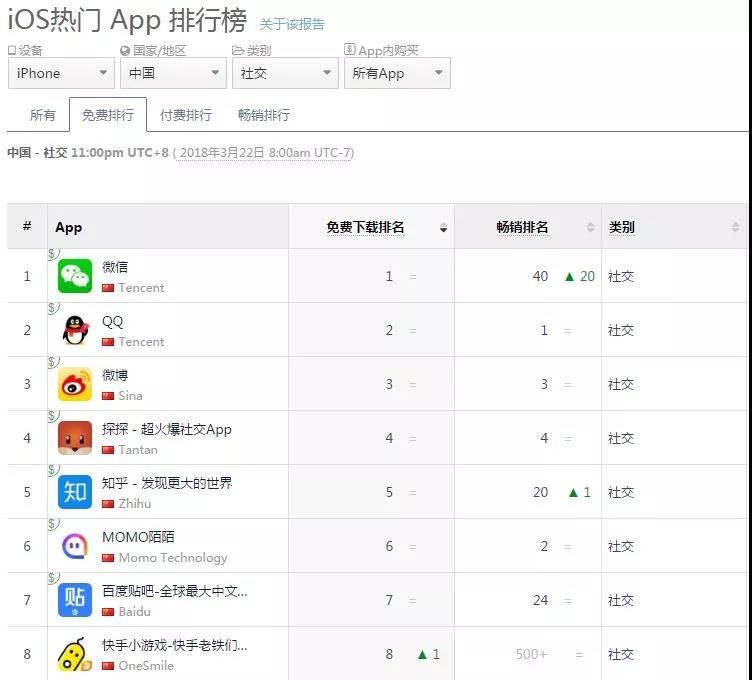The height and width of the screenshot is (680, 752).
Task: Switch to the 所有 tab
Action: tap(43, 115)
